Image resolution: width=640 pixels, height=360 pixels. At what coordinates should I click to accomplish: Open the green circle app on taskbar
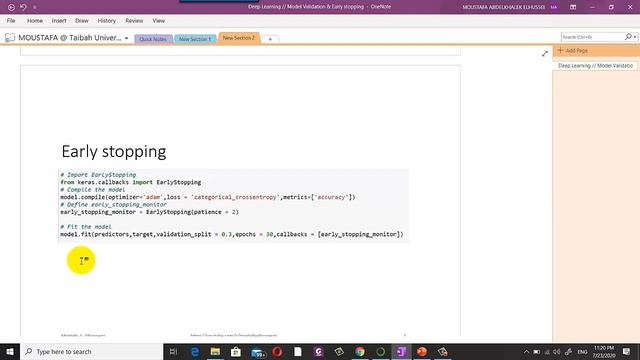point(380,351)
